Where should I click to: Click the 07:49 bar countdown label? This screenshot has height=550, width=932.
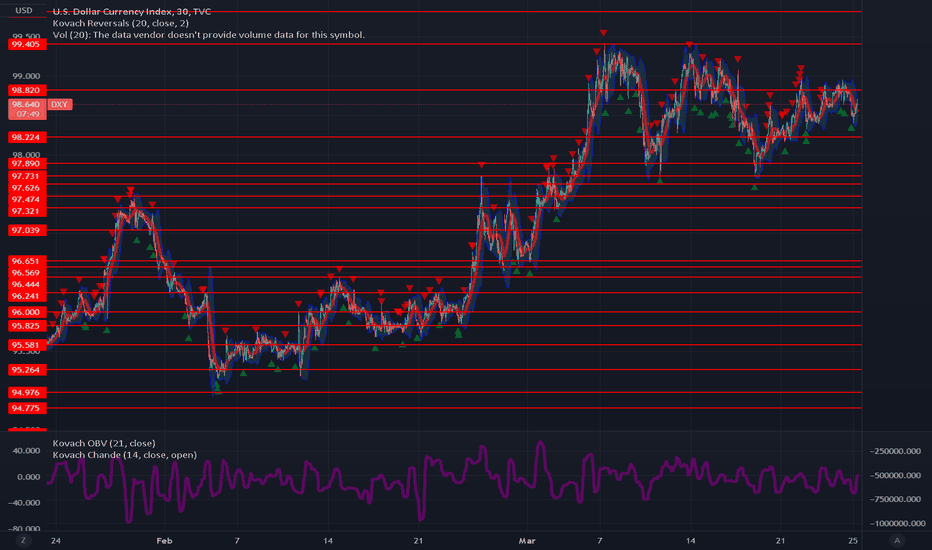click(x=27, y=114)
